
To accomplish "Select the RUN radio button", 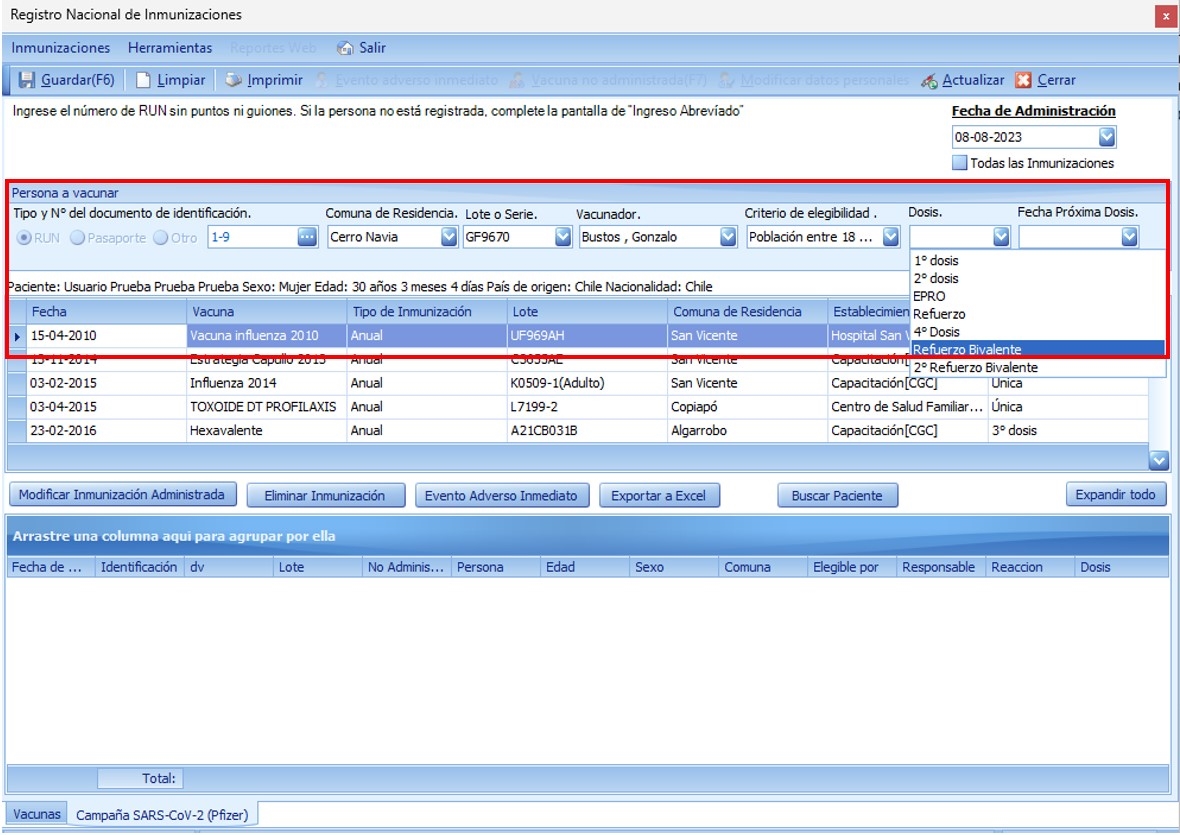I will click(25, 238).
